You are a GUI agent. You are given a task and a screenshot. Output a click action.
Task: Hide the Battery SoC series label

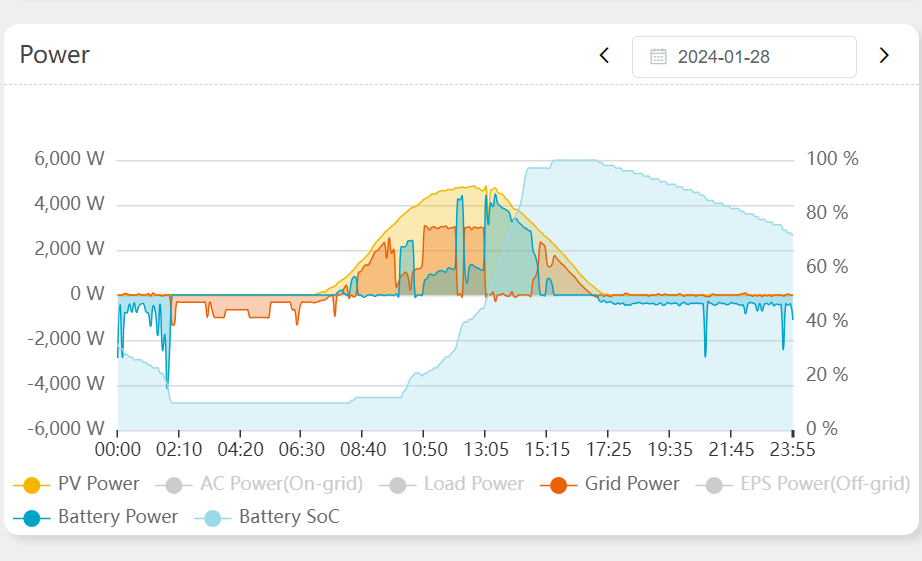tap(289, 517)
